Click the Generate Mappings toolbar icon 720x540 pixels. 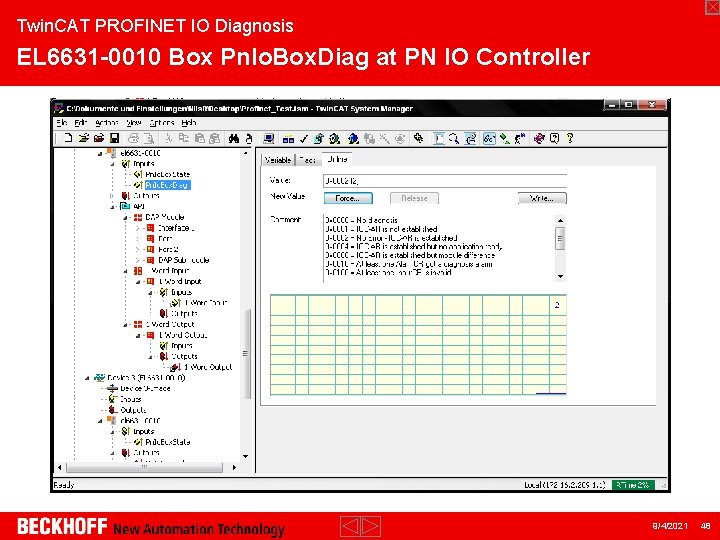point(288,138)
